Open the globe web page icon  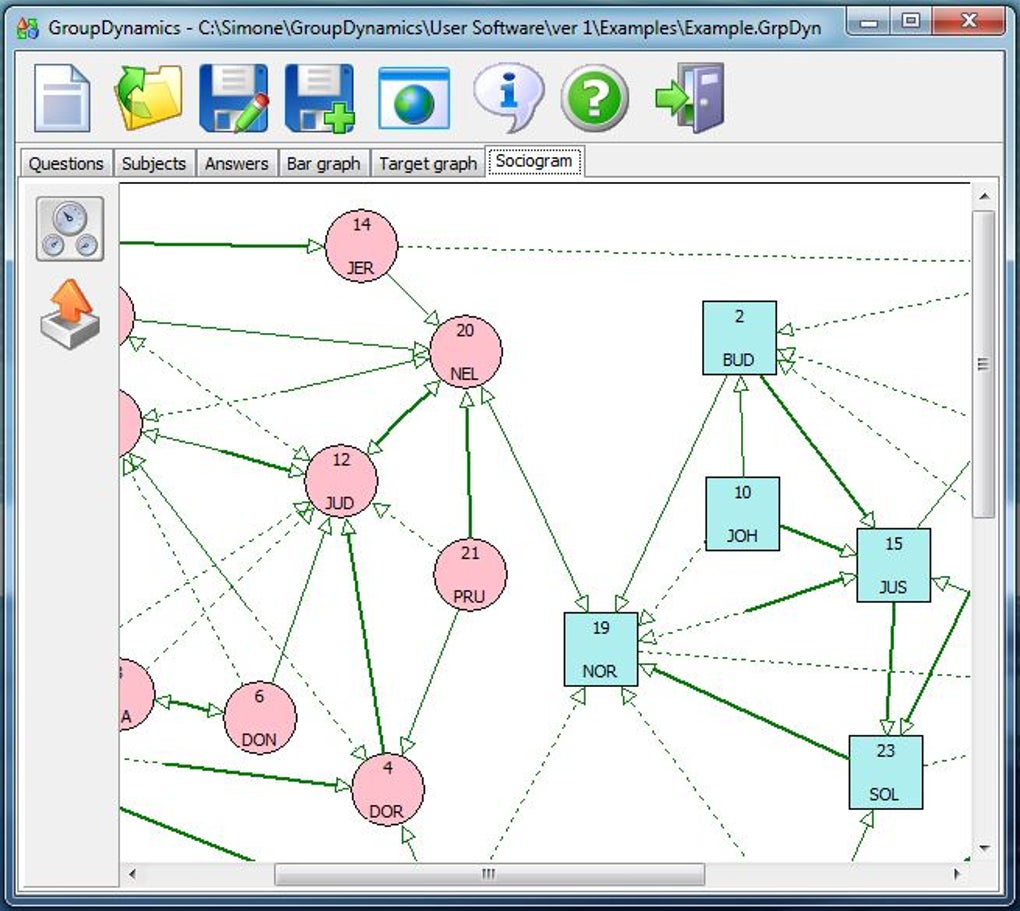click(414, 98)
